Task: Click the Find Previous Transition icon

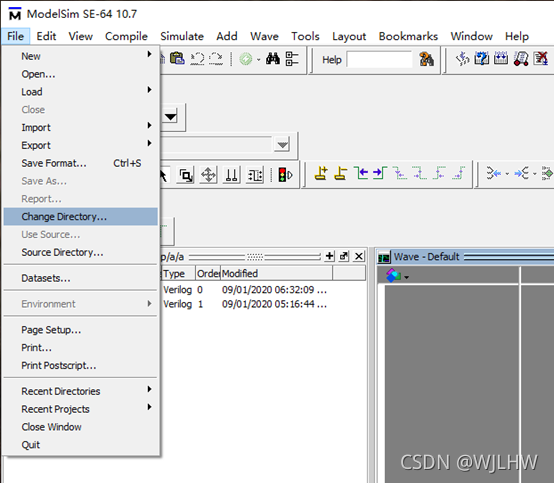Action: (361, 173)
